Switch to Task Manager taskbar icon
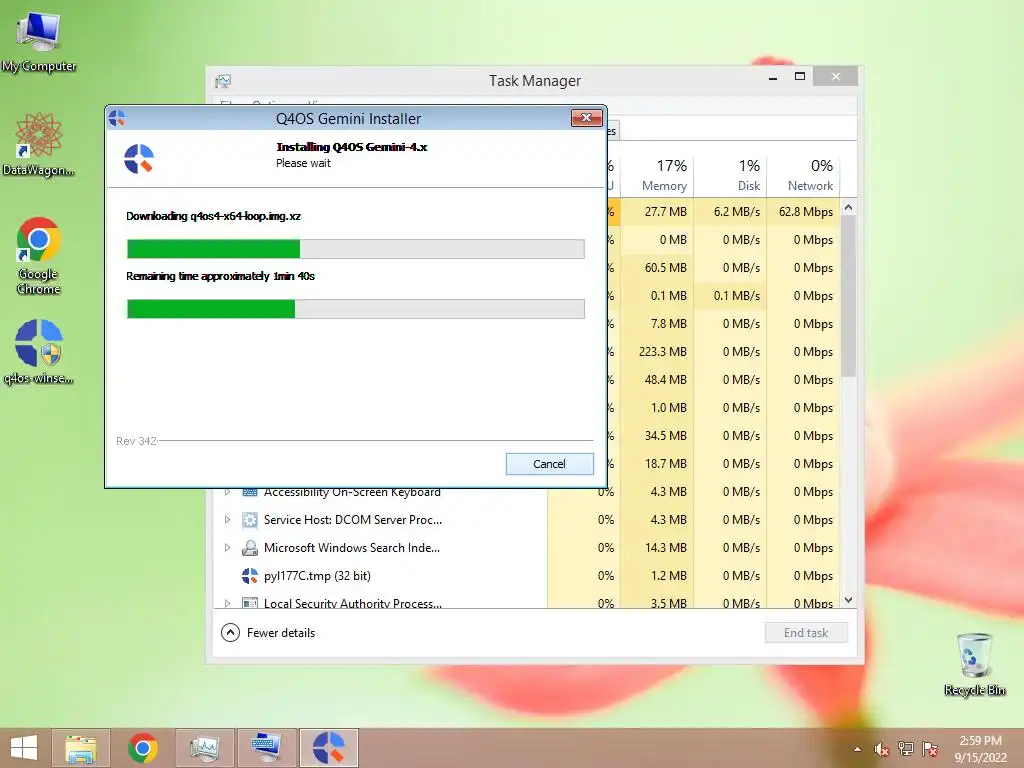This screenshot has width=1024, height=768. coord(204,748)
